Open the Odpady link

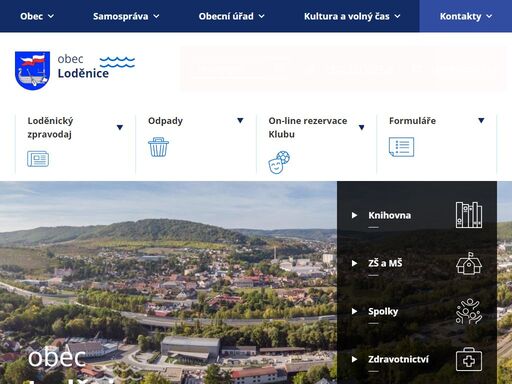pos(165,121)
